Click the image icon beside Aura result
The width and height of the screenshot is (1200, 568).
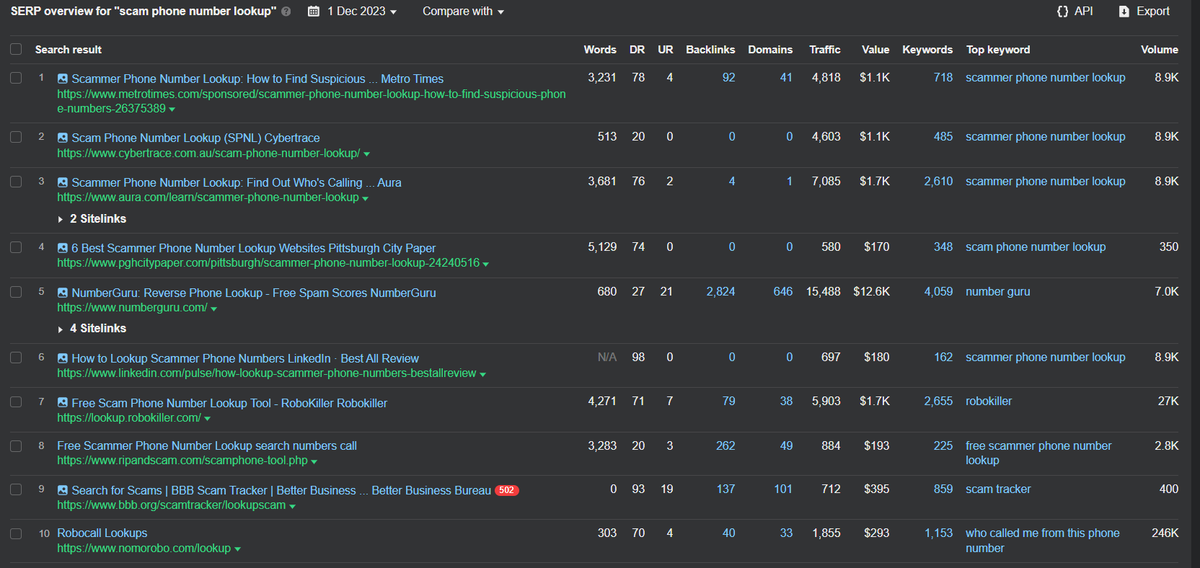[x=63, y=183]
